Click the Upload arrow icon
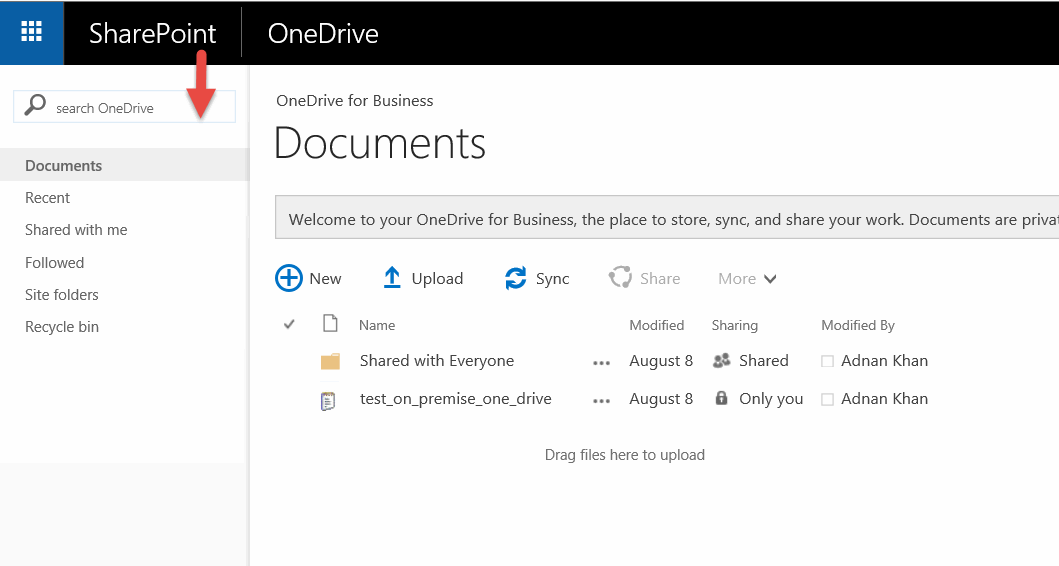1059x566 pixels. pyautogui.click(x=392, y=278)
